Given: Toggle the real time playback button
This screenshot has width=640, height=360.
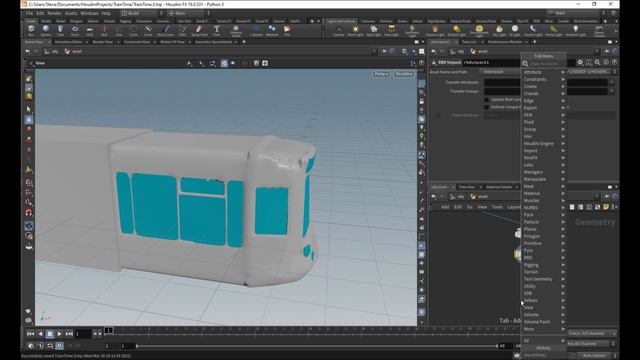Looking at the screenshot, I should click(x=60, y=346).
